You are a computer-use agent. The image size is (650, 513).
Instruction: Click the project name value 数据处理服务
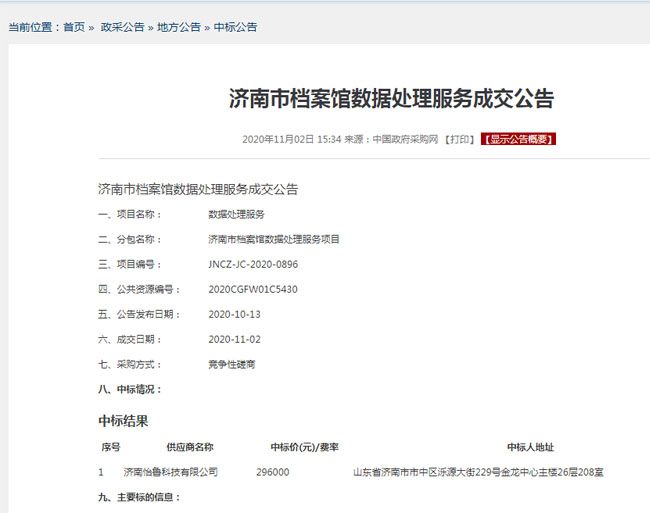click(236, 214)
